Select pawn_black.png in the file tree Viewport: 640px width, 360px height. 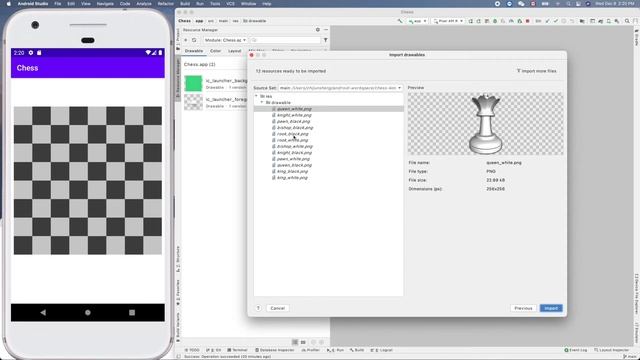(x=293, y=121)
